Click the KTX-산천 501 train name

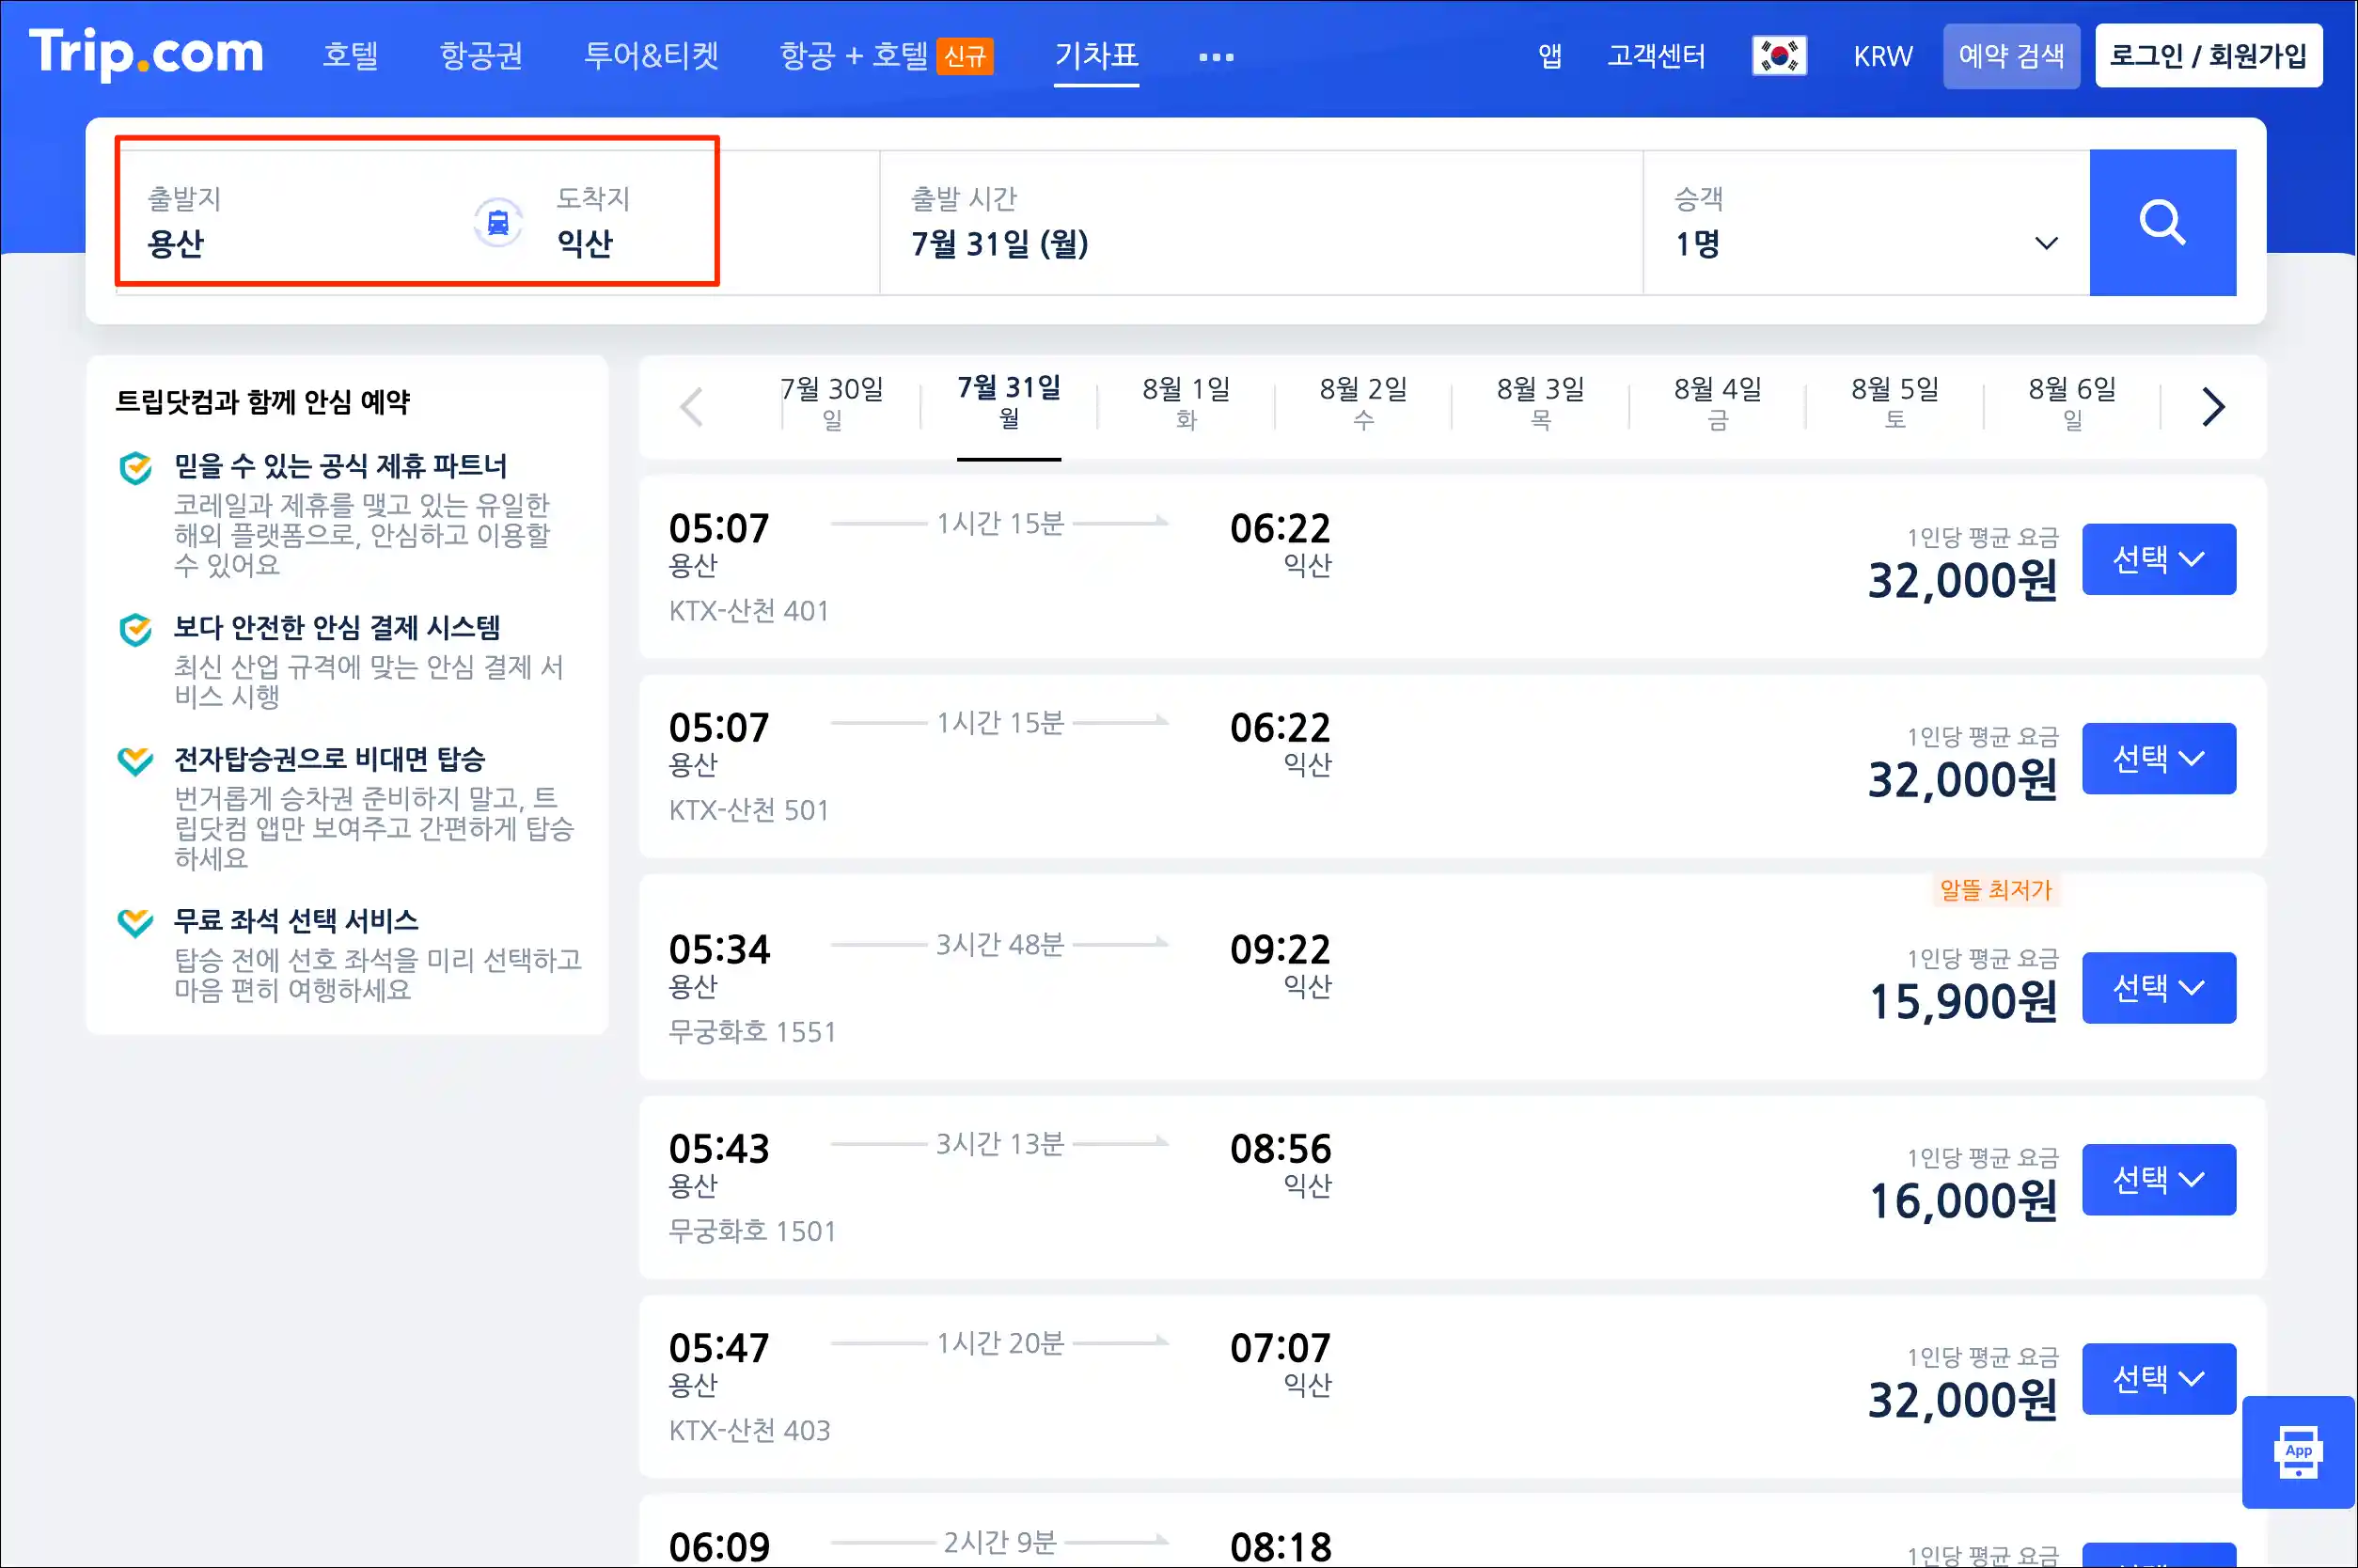(x=749, y=809)
